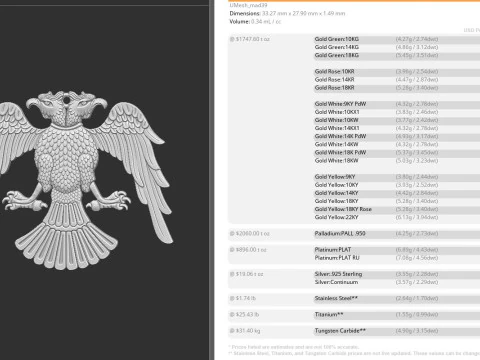Select the Gold White:14K PdW row

tap(397, 136)
